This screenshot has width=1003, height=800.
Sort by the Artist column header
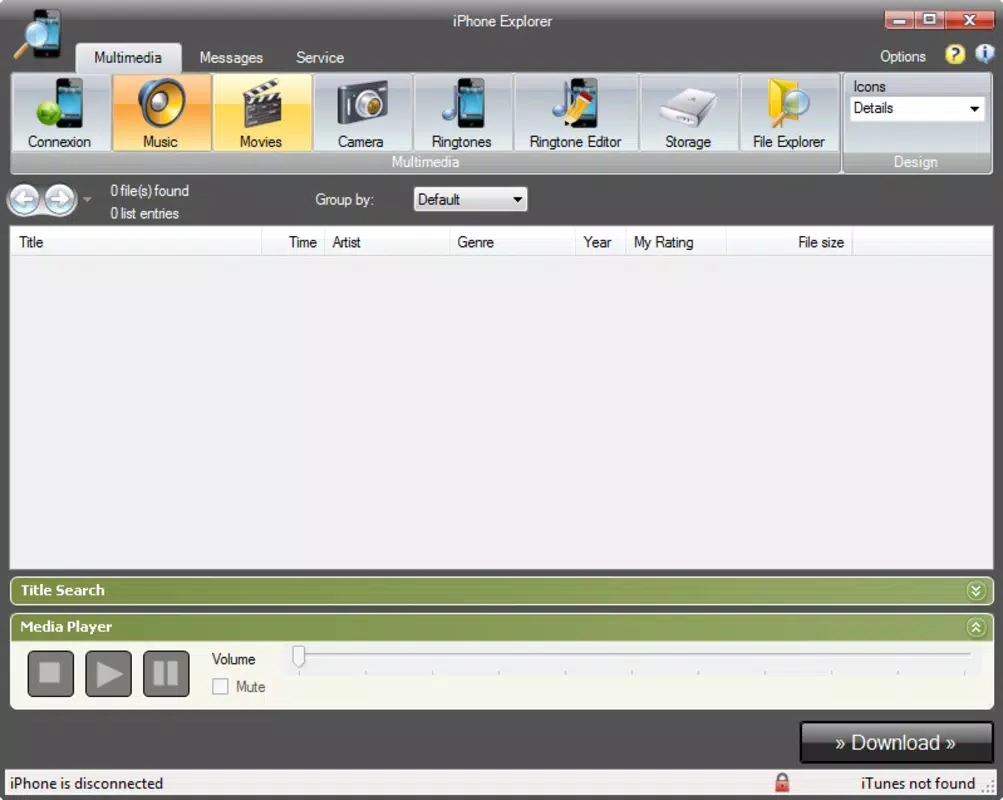pyautogui.click(x=387, y=242)
